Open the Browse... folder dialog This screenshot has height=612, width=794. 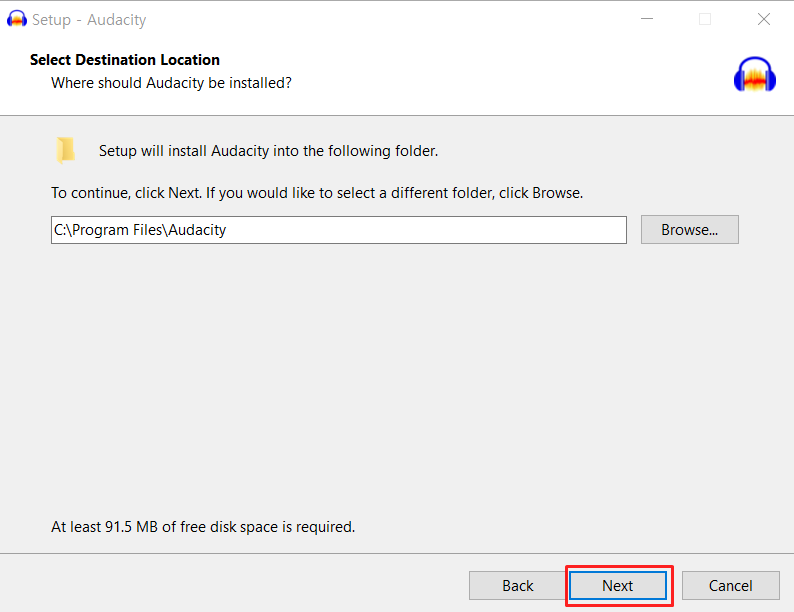pyautogui.click(x=689, y=230)
